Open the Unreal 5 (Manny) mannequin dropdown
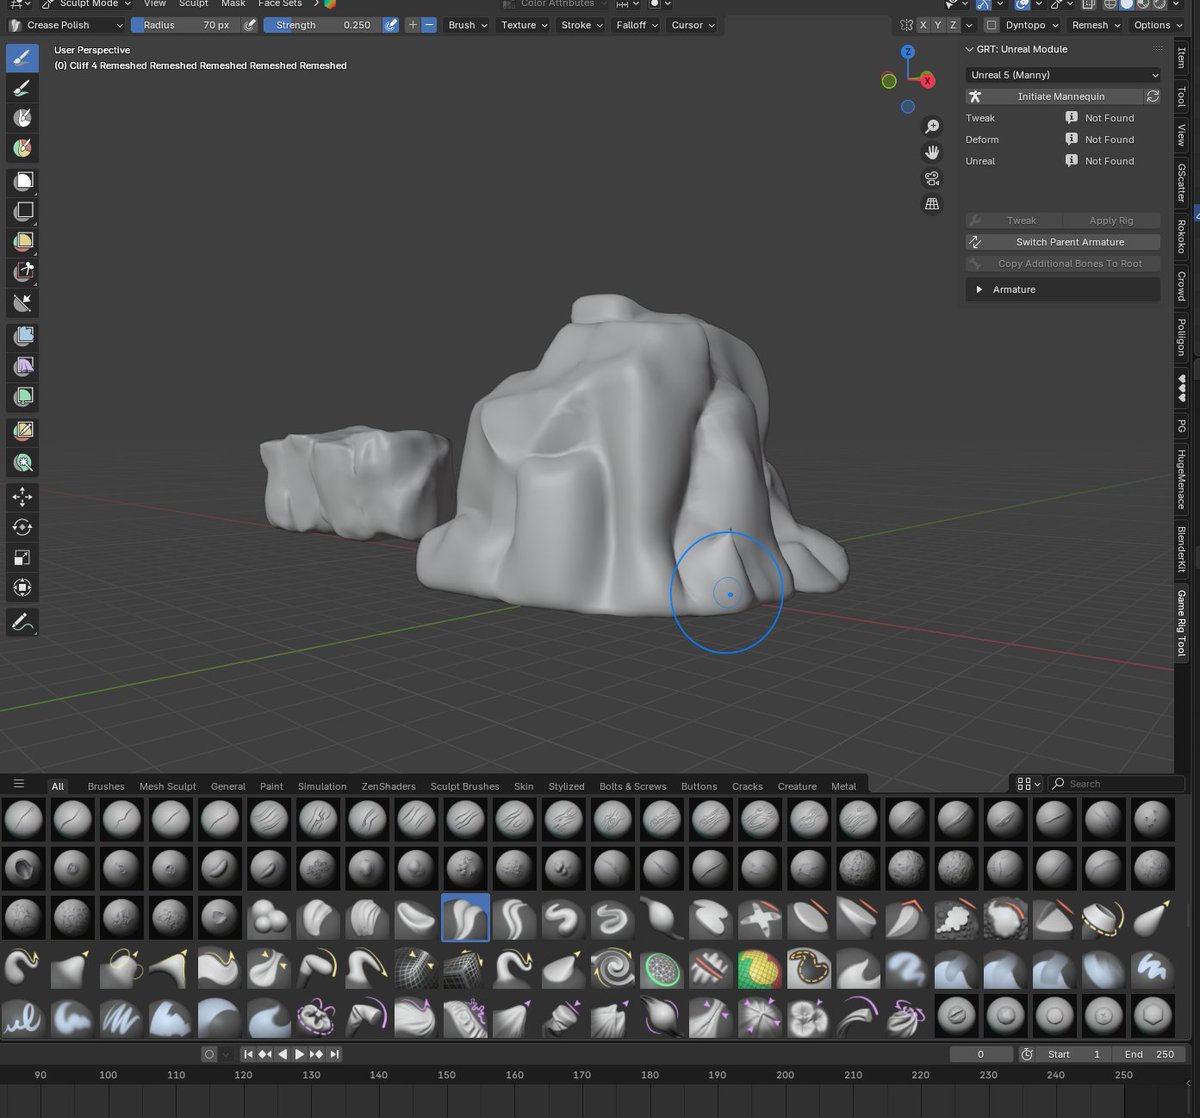Viewport: 1200px width, 1118px height. point(1062,74)
